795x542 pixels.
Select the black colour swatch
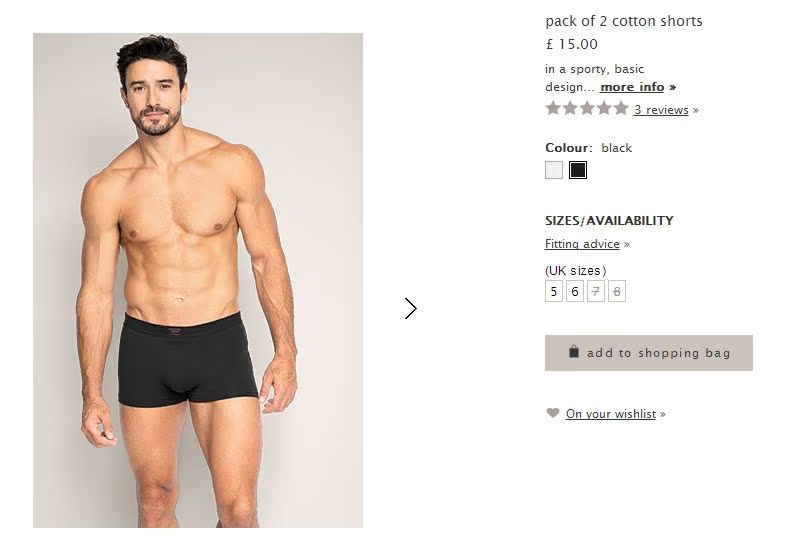click(577, 170)
